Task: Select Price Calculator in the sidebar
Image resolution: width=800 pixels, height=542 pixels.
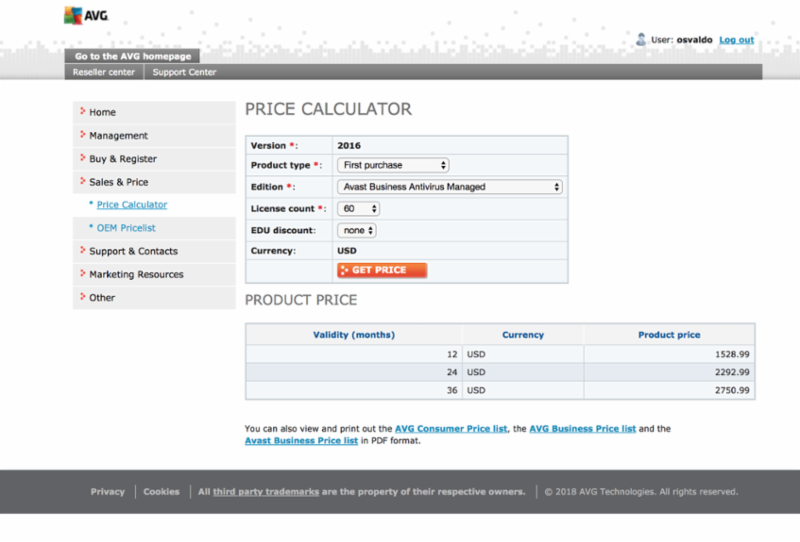Action: [132, 205]
